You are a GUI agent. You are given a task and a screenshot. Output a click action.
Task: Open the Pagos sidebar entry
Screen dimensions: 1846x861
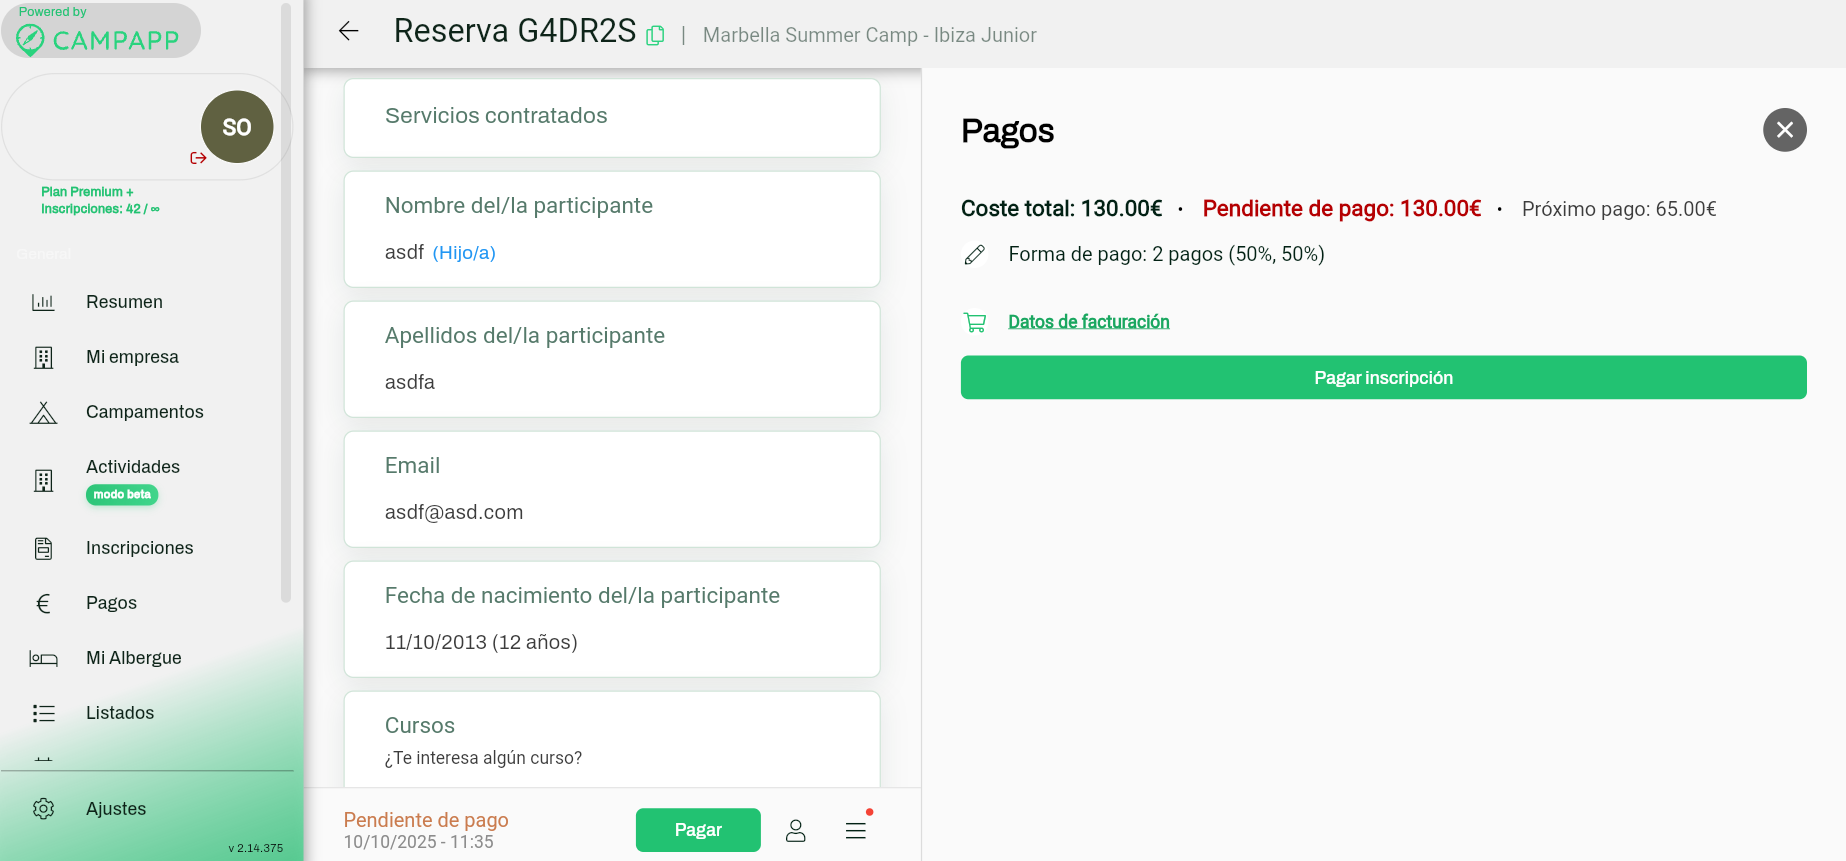click(x=111, y=603)
